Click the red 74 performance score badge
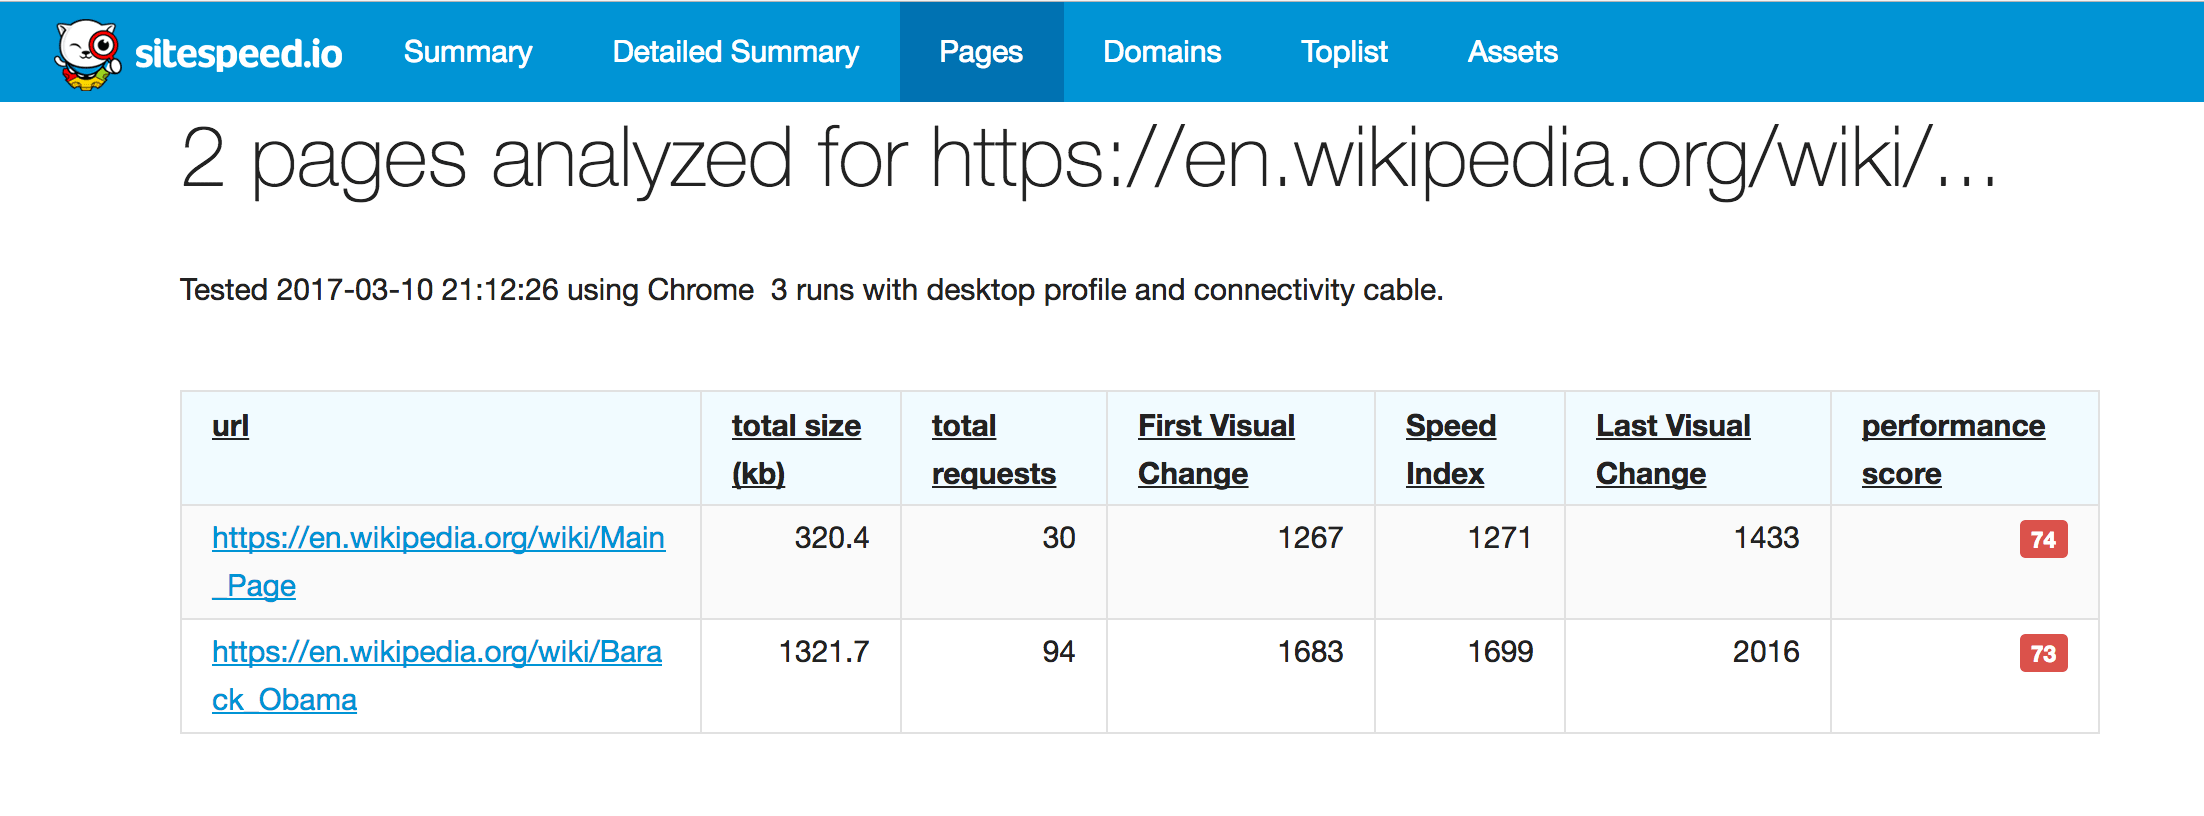The image size is (2204, 816). pyautogui.click(x=2043, y=540)
